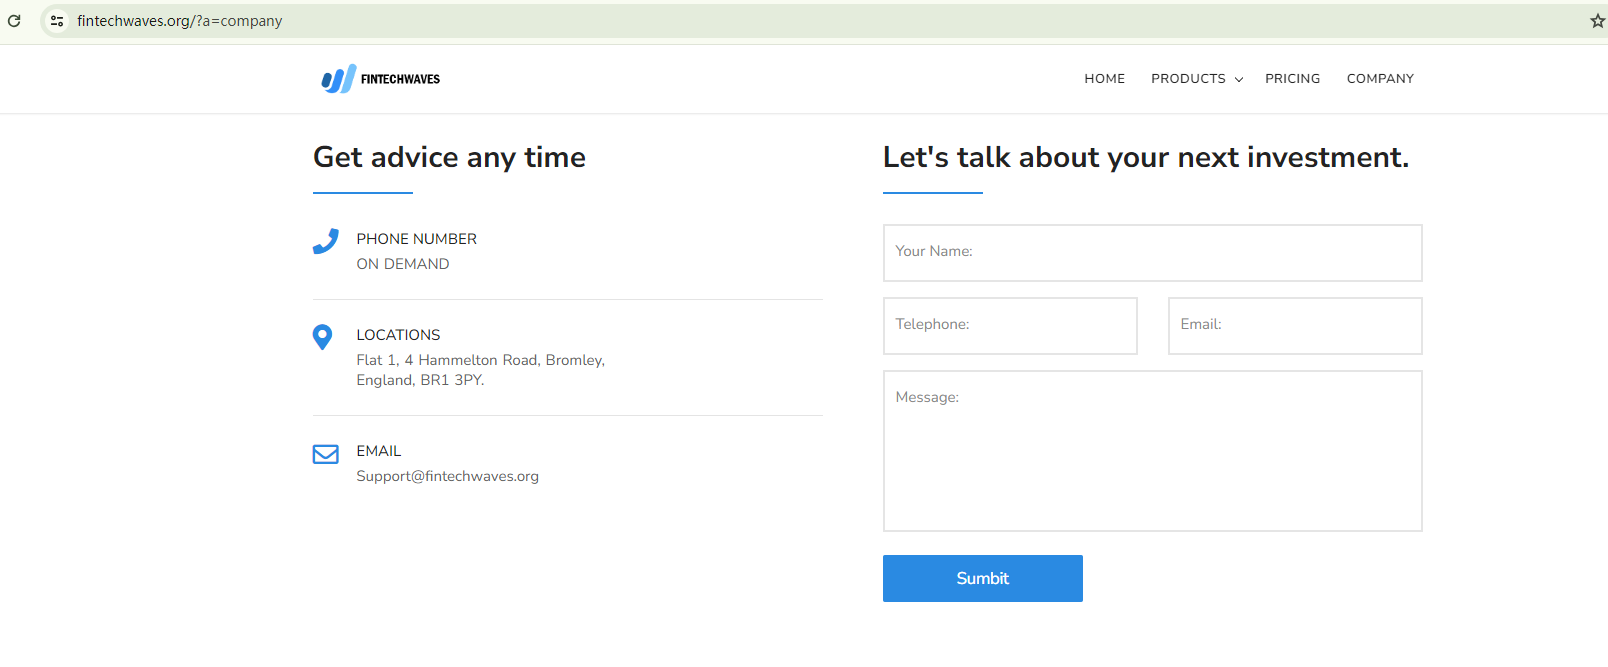Click the blue phone icon
The image size is (1608, 667).
coord(325,241)
